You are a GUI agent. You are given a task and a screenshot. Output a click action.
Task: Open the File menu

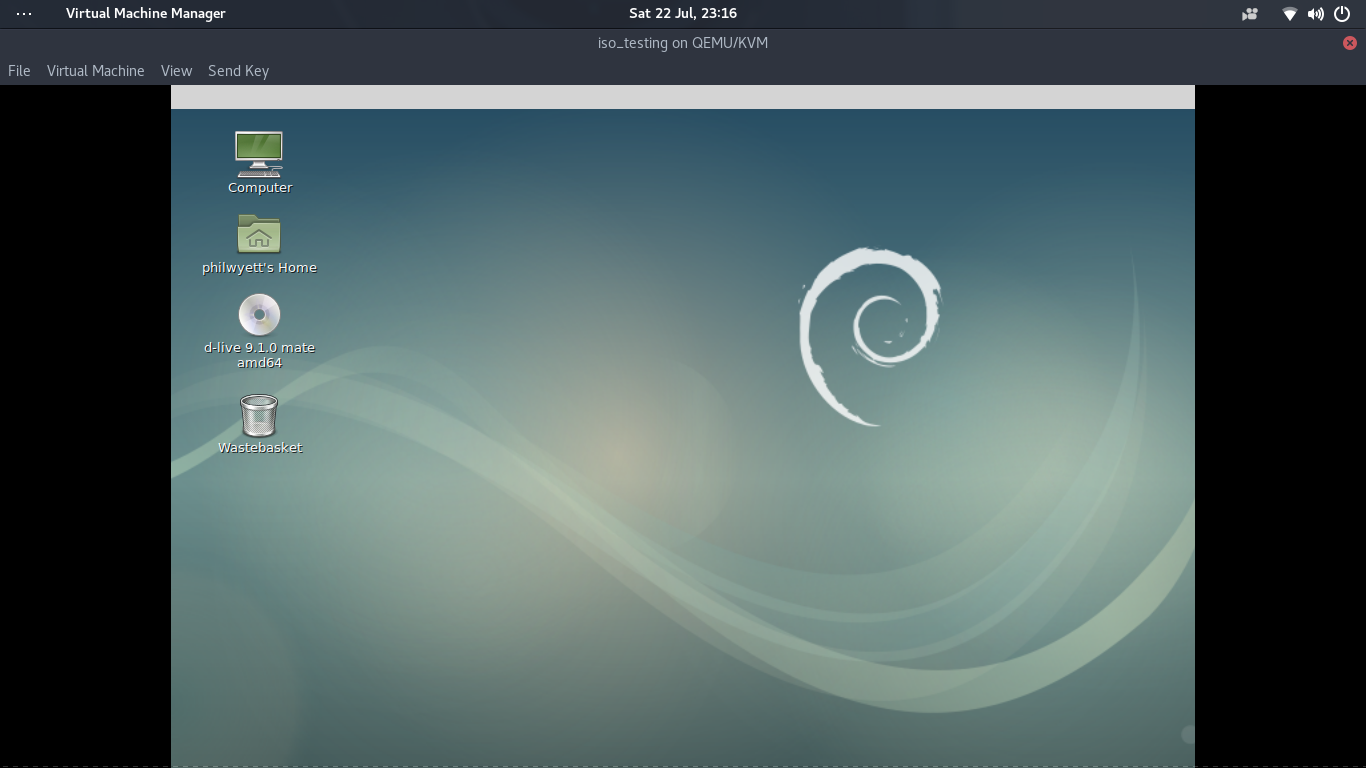point(19,71)
